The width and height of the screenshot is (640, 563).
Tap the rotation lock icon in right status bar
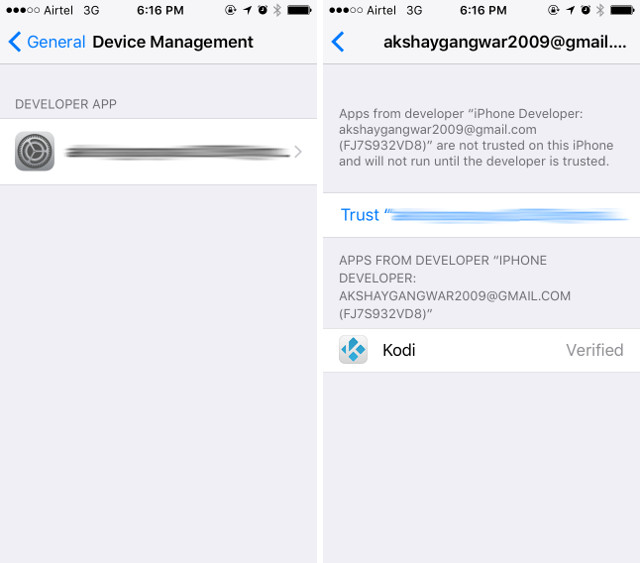[553, 10]
